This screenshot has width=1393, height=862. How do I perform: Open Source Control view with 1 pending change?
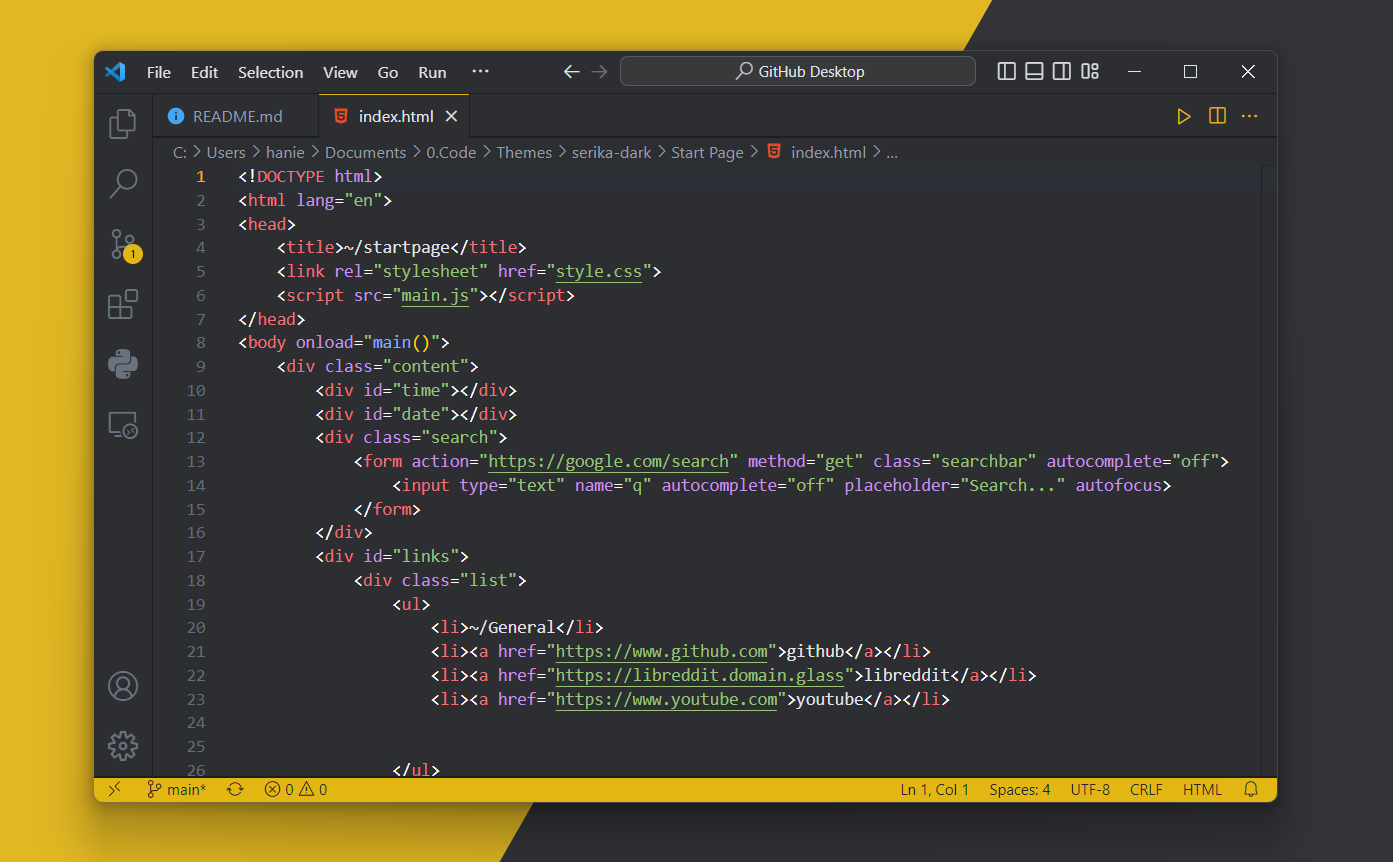point(124,245)
